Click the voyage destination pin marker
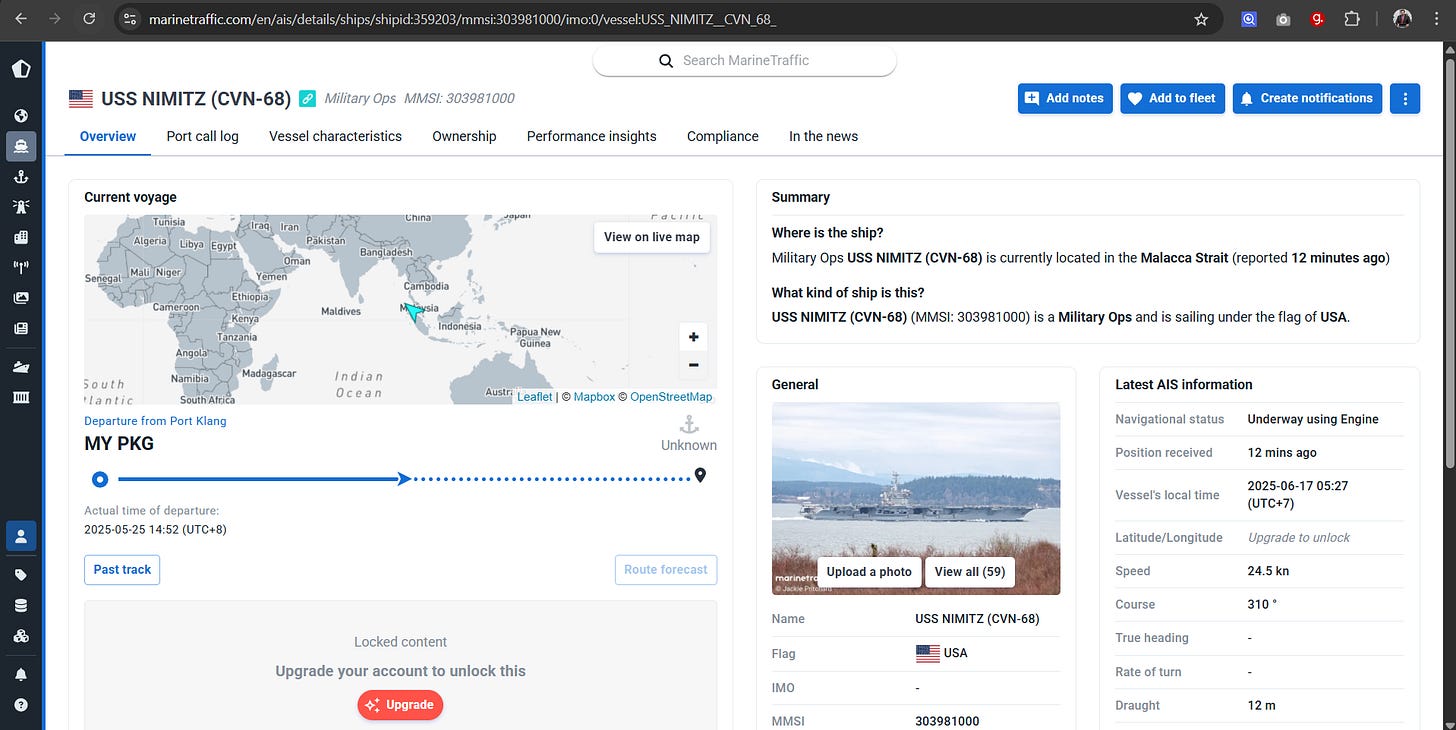This screenshot has width=1456, height=730. click(x=700, y=475)
